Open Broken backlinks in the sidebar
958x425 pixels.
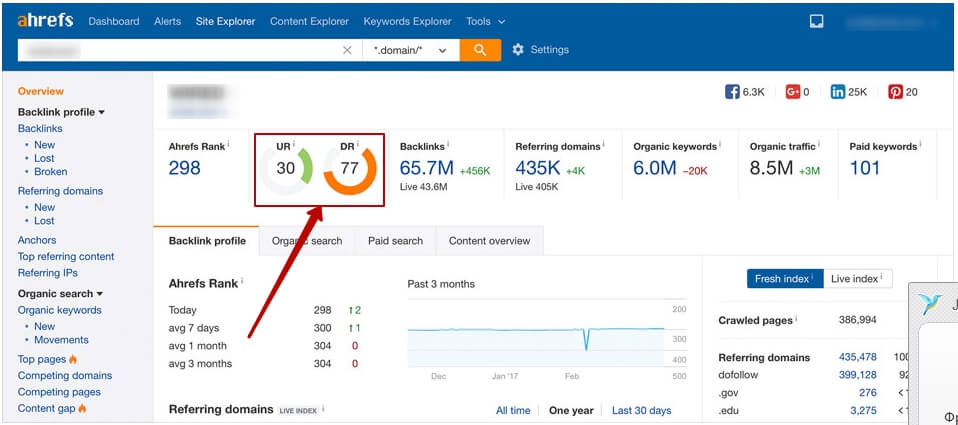(x=51, y=172)
